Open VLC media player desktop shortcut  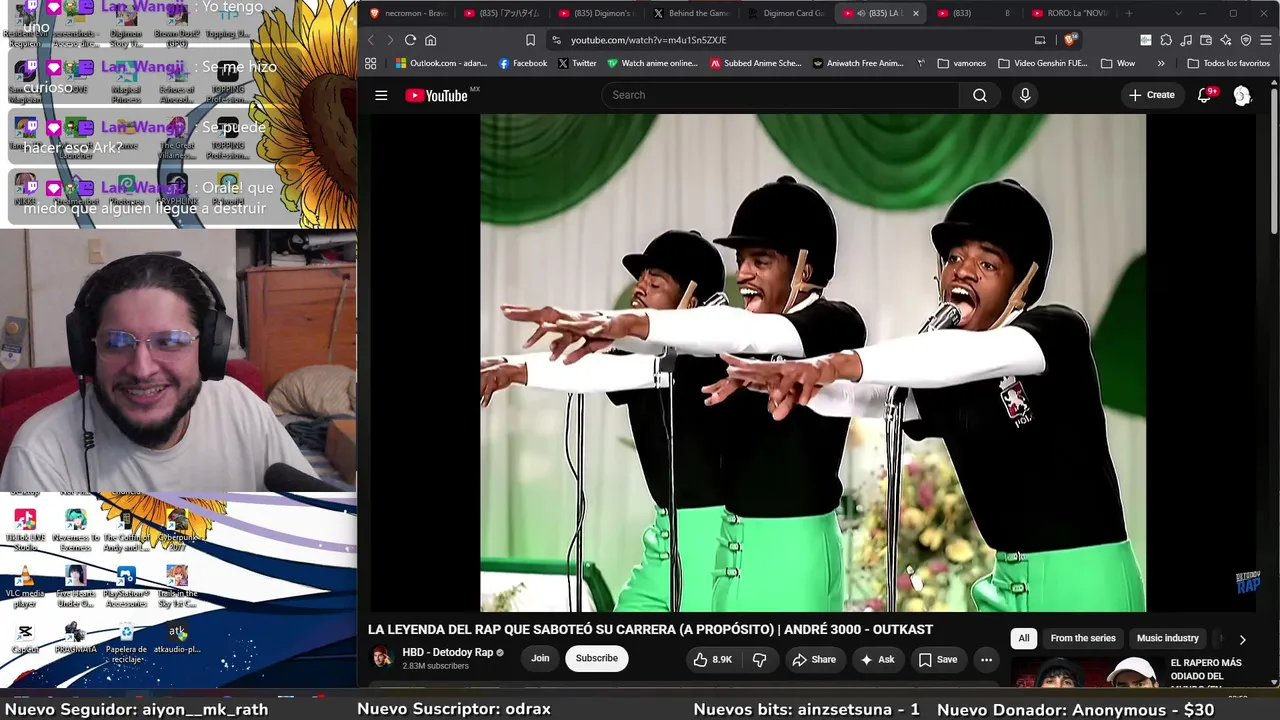[x=25, y=586]
